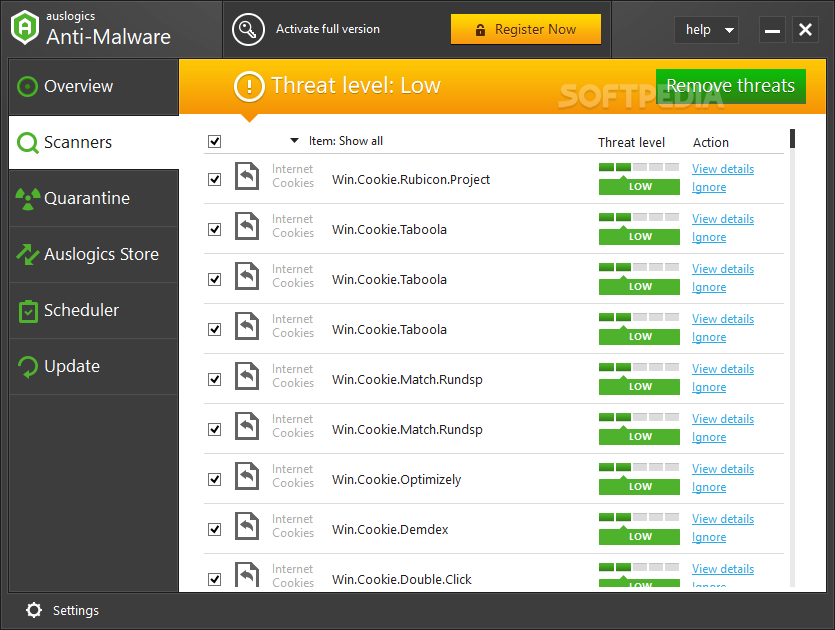The height and width of the screenshot is (630, 835).
Task: Click the file icon for Win.Cookie.Optimizely
Action: click(x=247, y=476)
